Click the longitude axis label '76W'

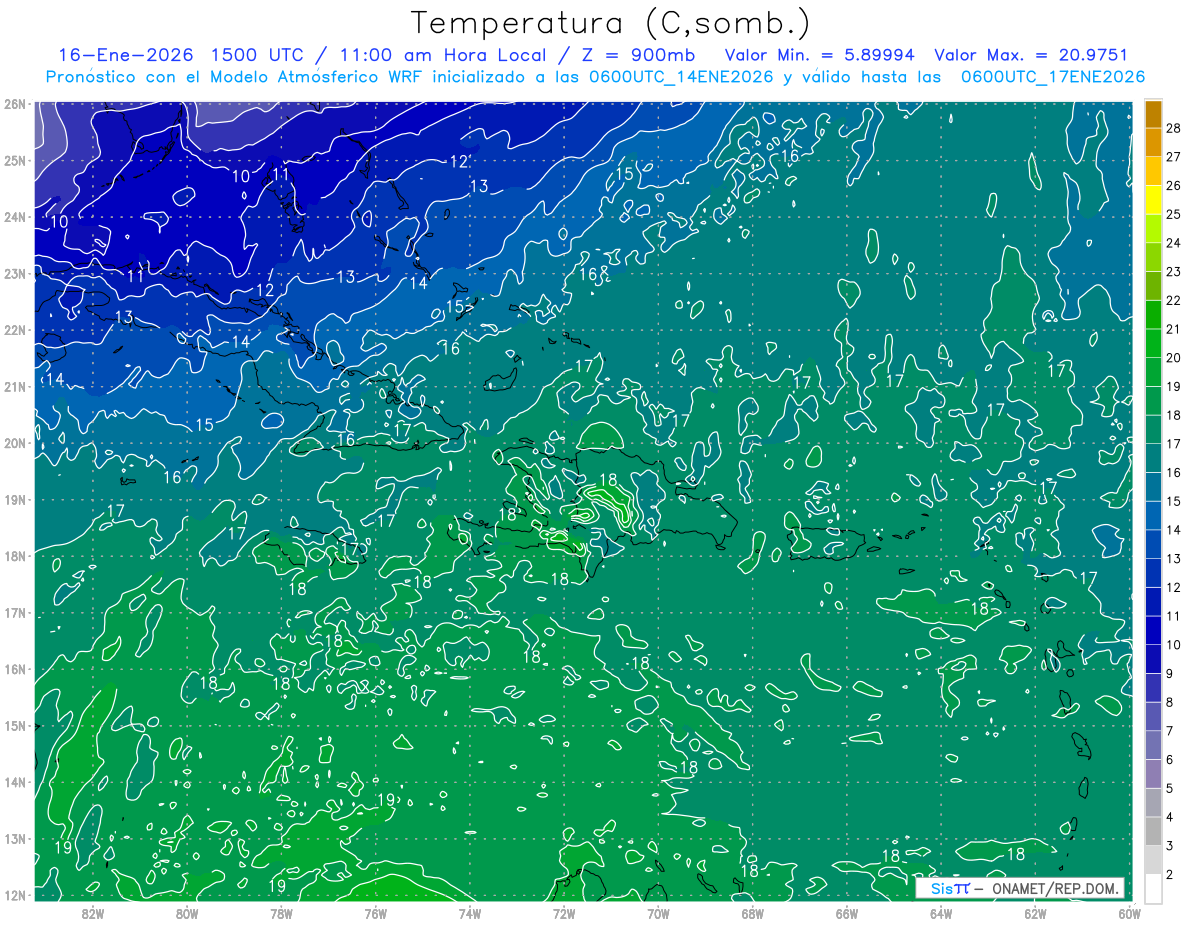(376, 912)
